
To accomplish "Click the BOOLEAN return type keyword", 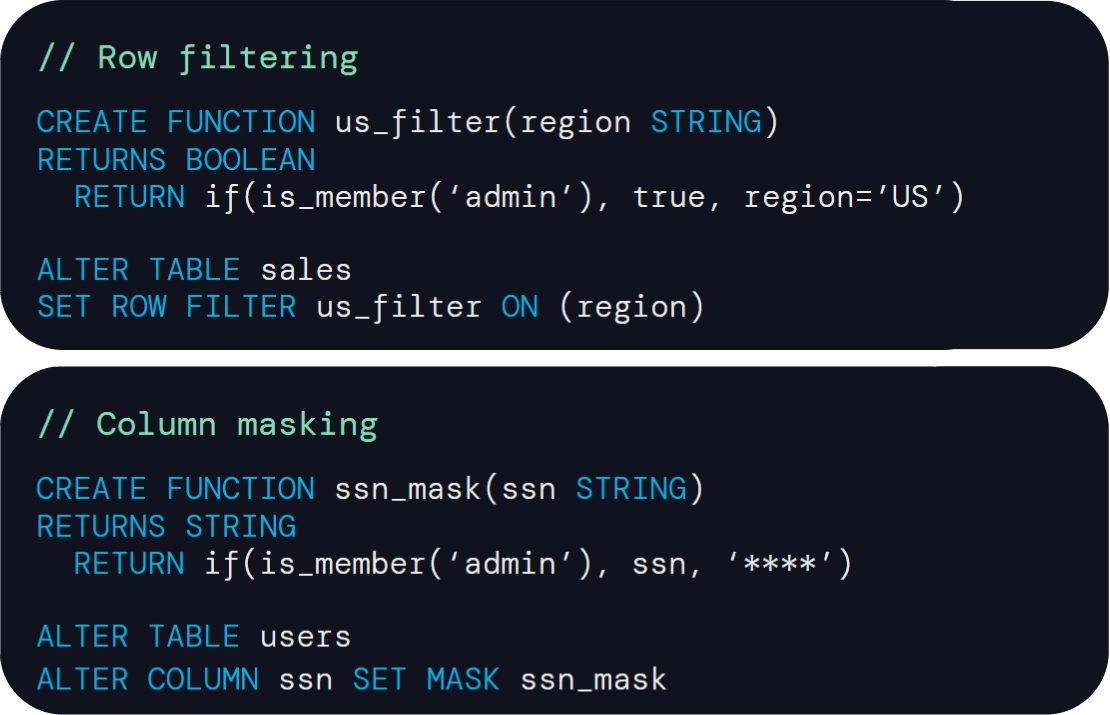I will pyautogui.click(x=250, y=160).
